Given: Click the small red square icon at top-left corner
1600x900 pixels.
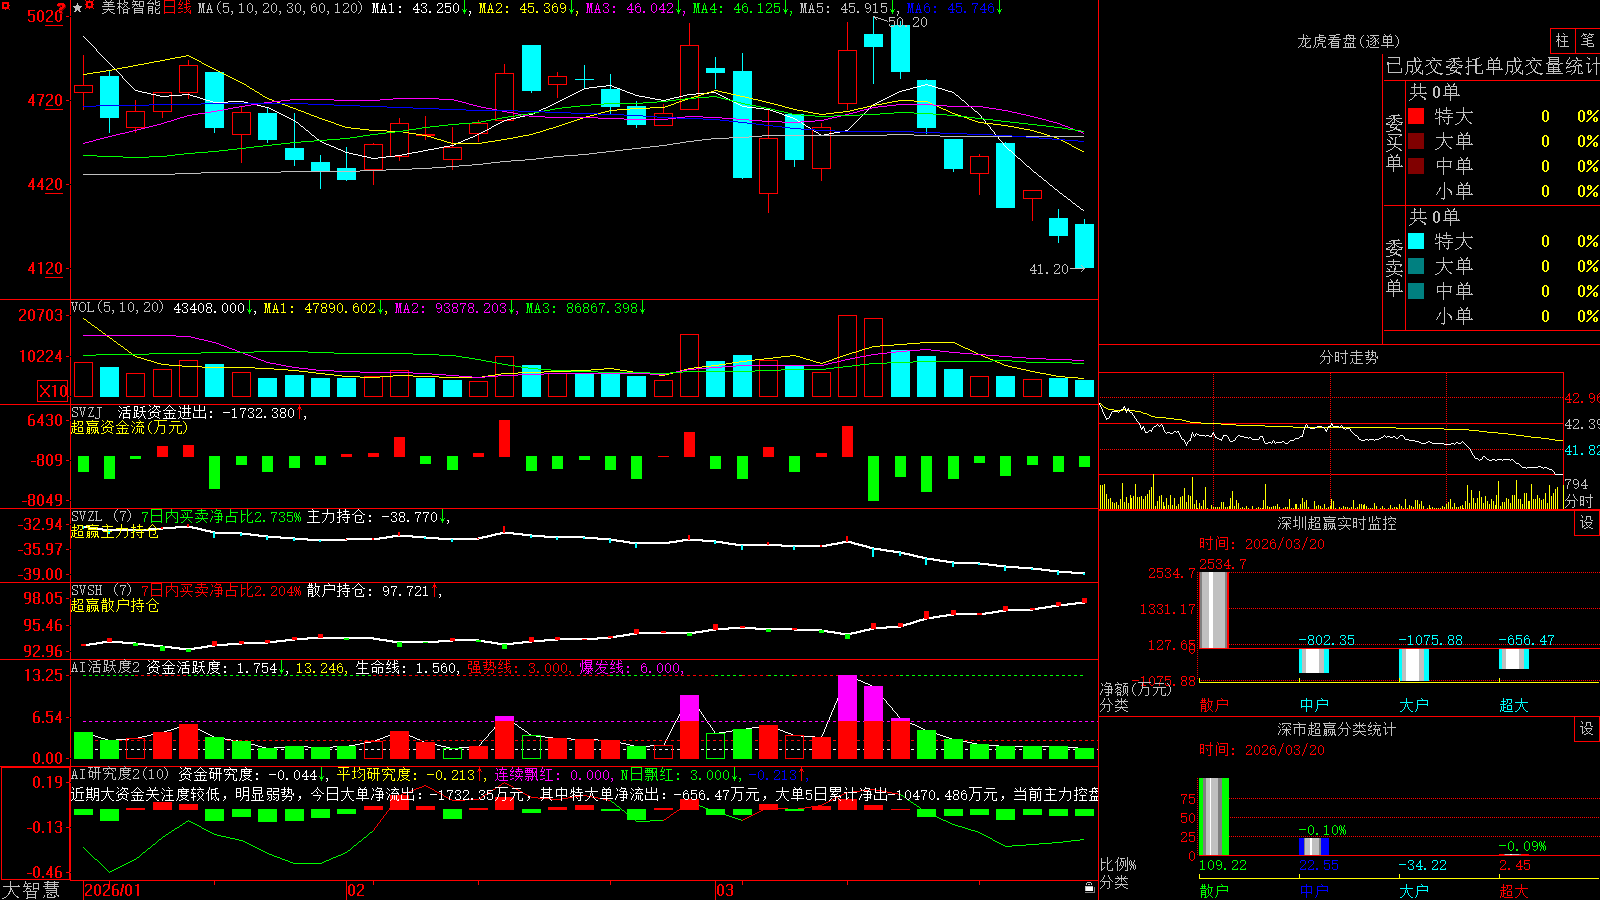Looking at the screenshot, I should pos(5,5).
